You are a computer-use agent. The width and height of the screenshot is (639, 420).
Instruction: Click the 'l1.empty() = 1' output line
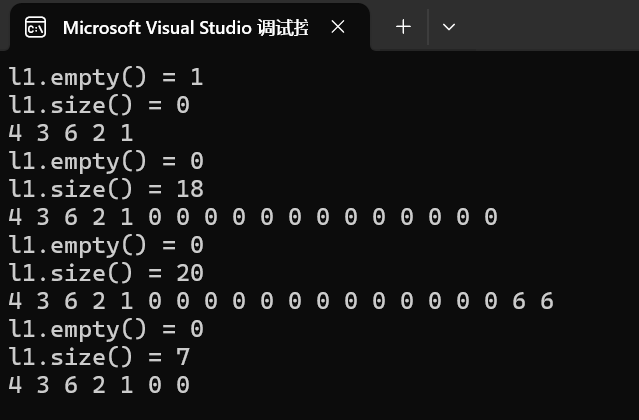click(x=105, y=77)
